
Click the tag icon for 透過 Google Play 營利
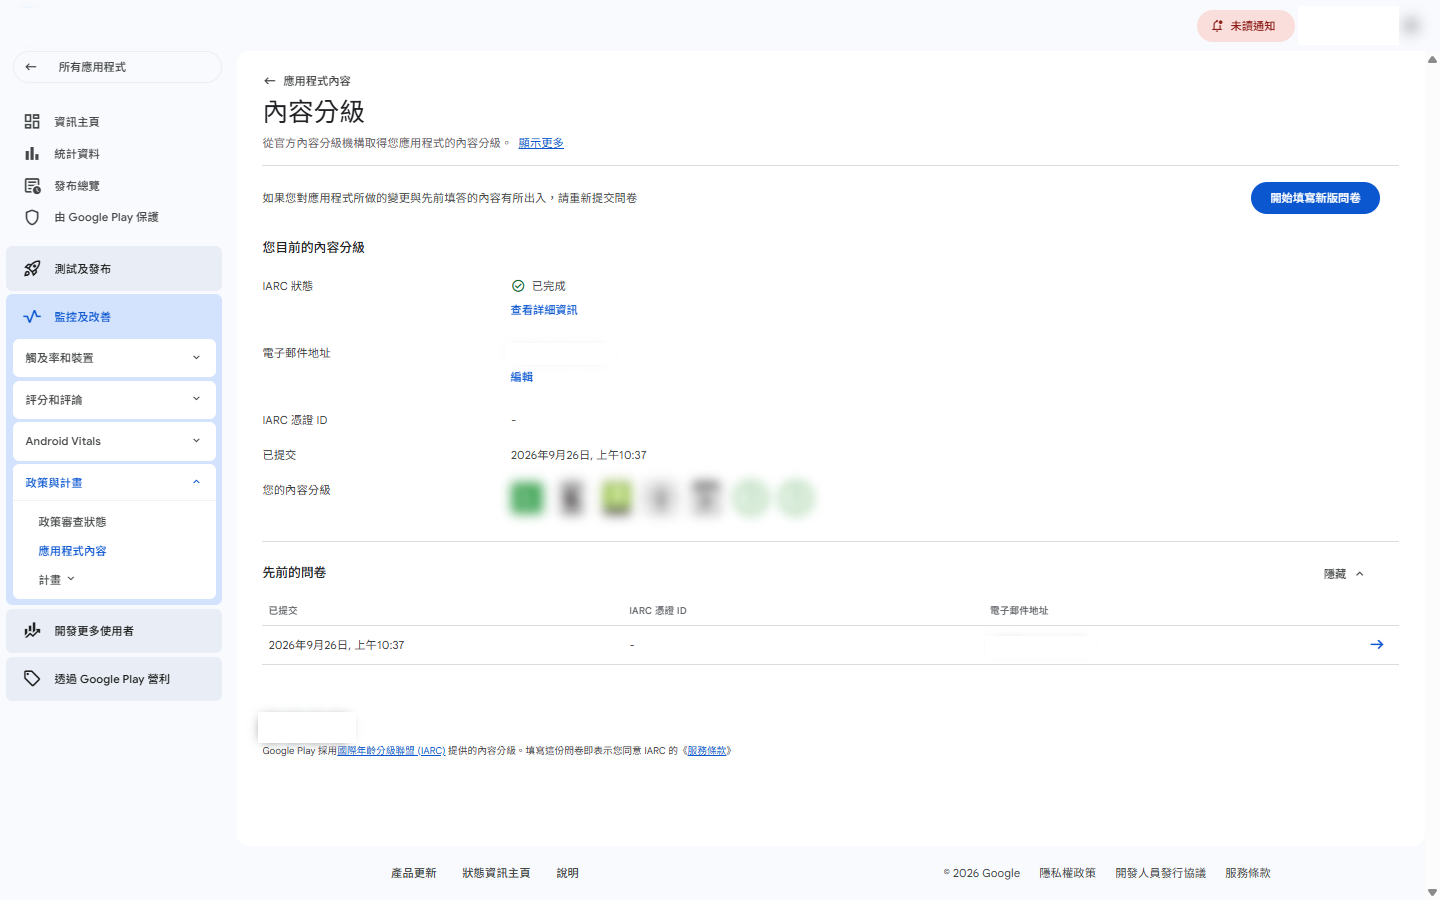tap(32, 679)
